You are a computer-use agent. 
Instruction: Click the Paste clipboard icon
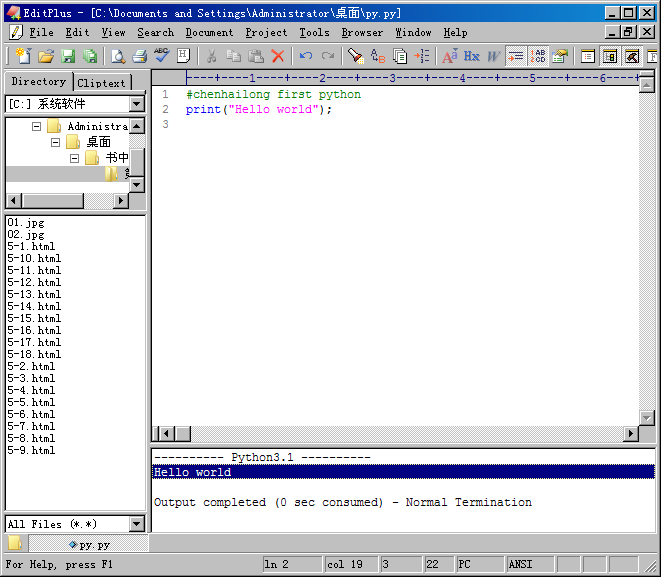255,56
